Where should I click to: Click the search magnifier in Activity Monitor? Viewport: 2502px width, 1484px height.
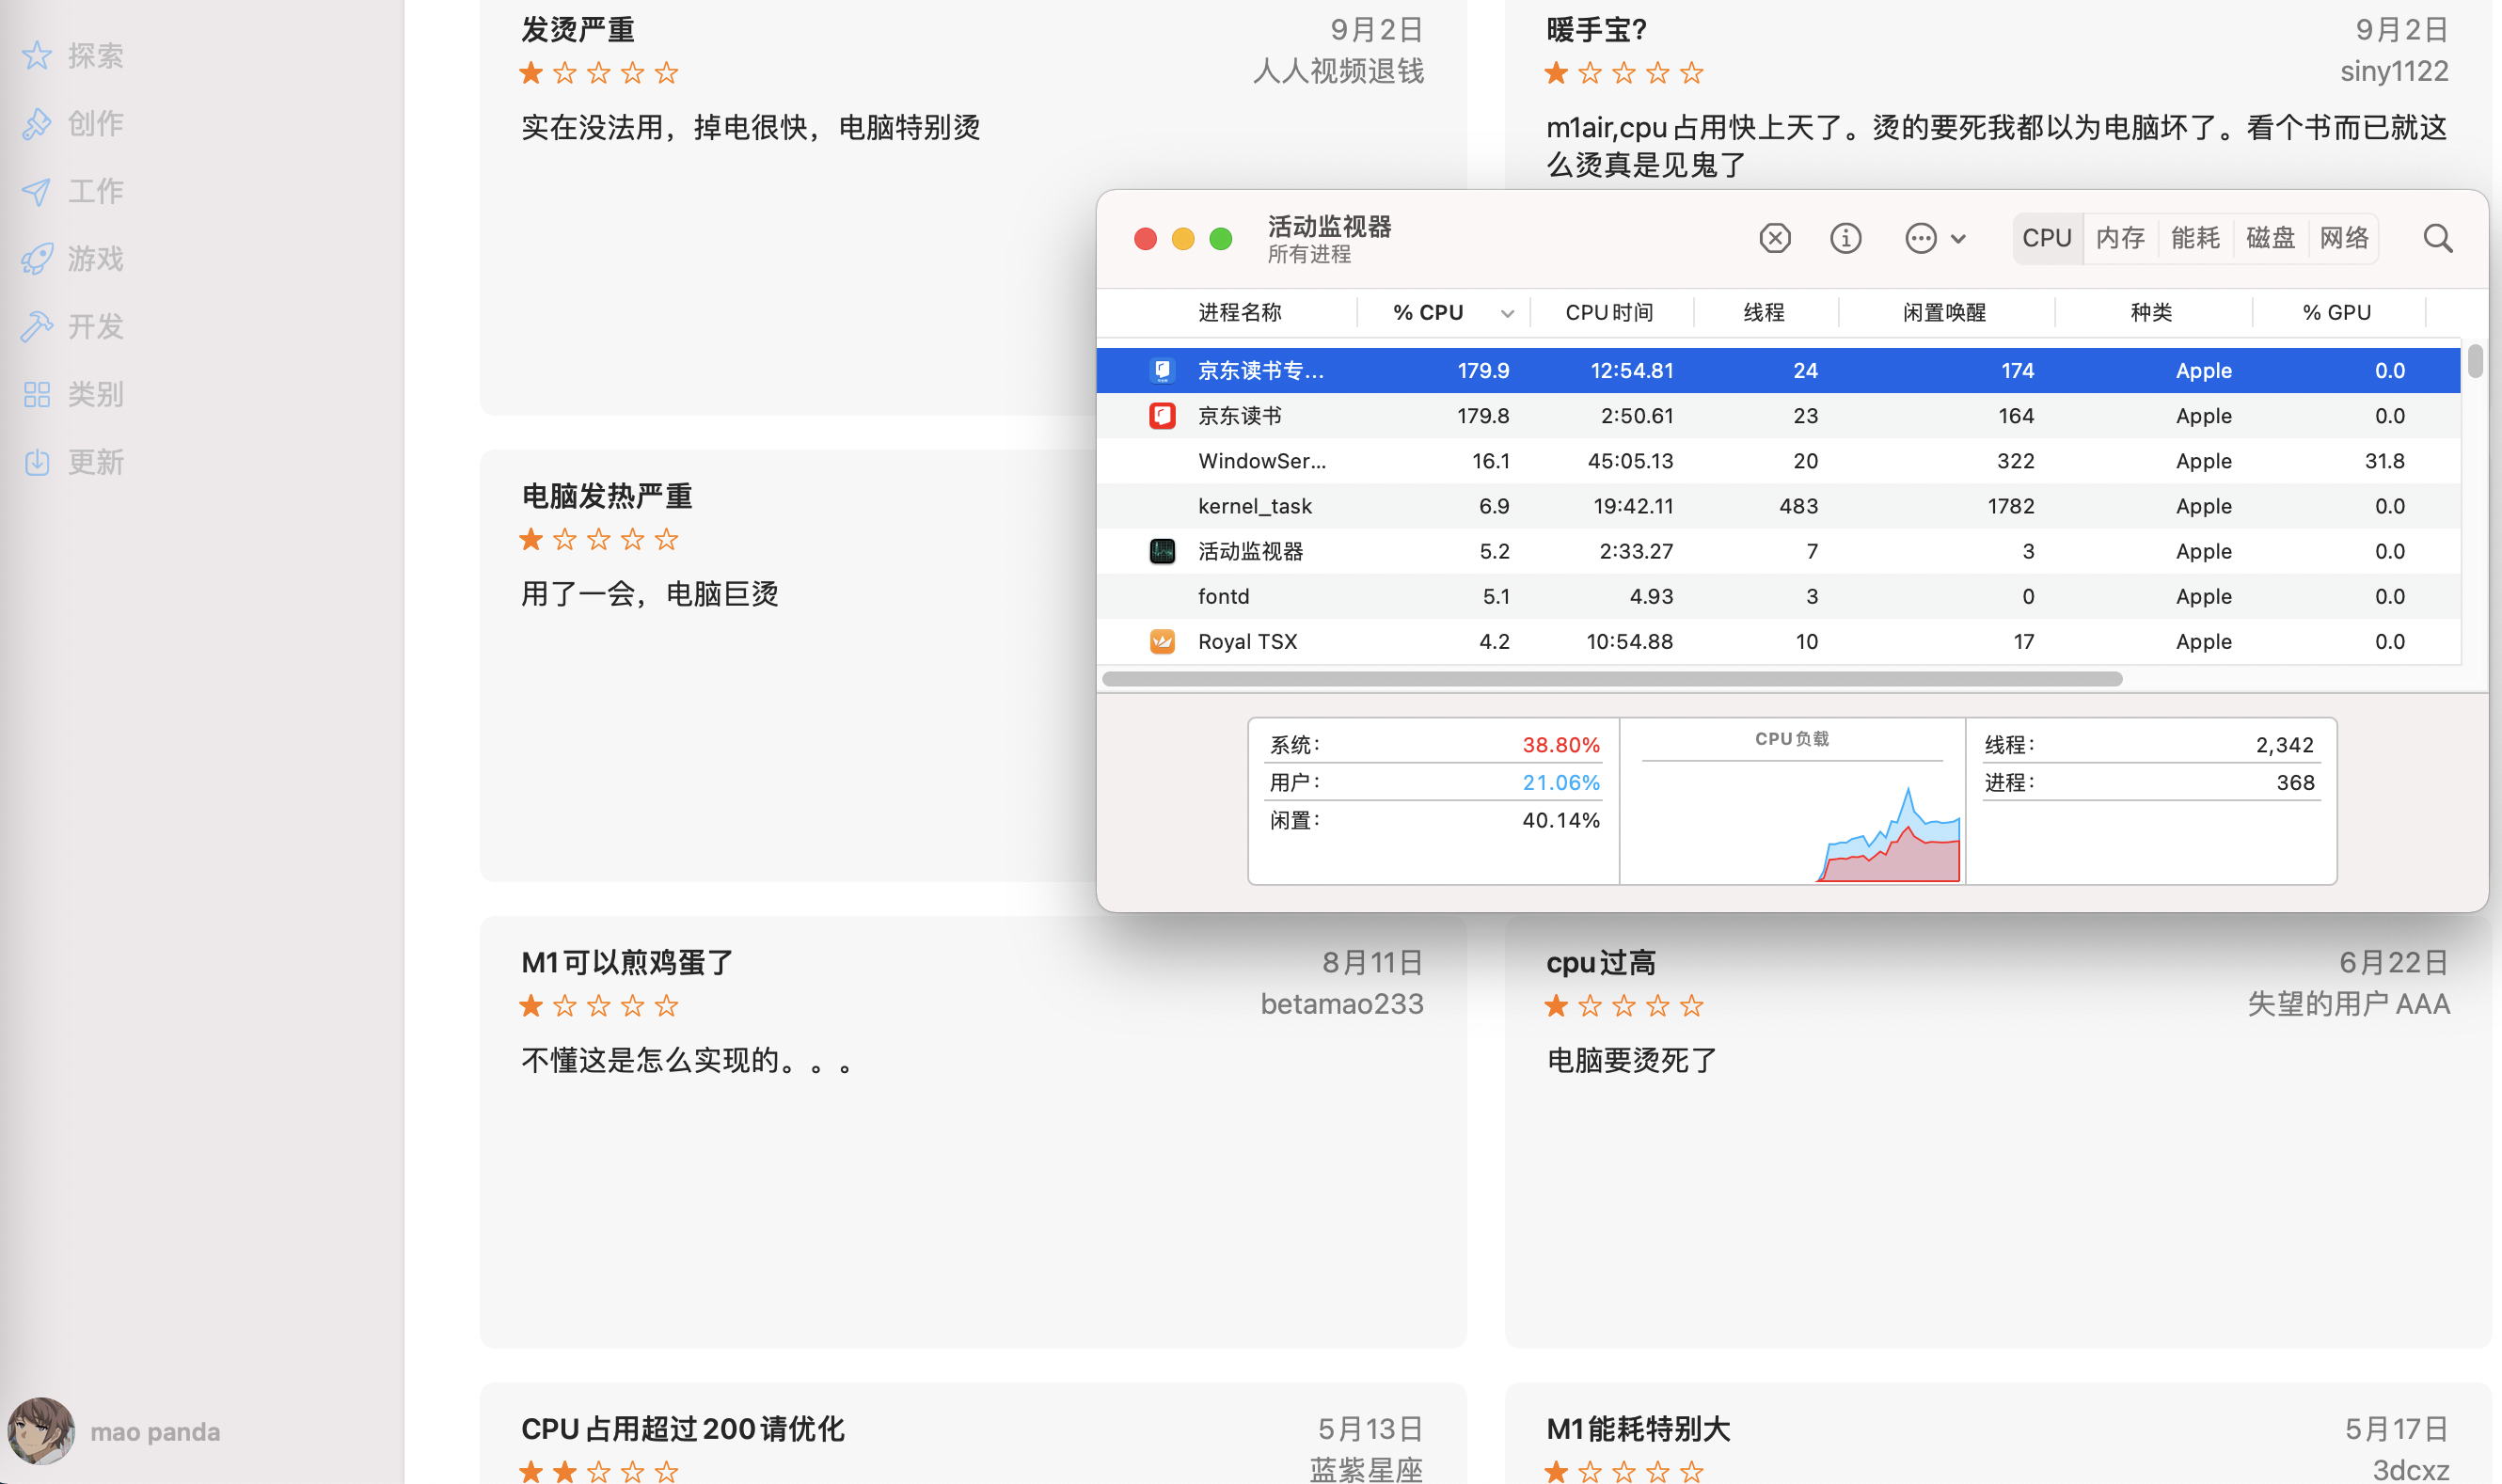[2438, 238]
